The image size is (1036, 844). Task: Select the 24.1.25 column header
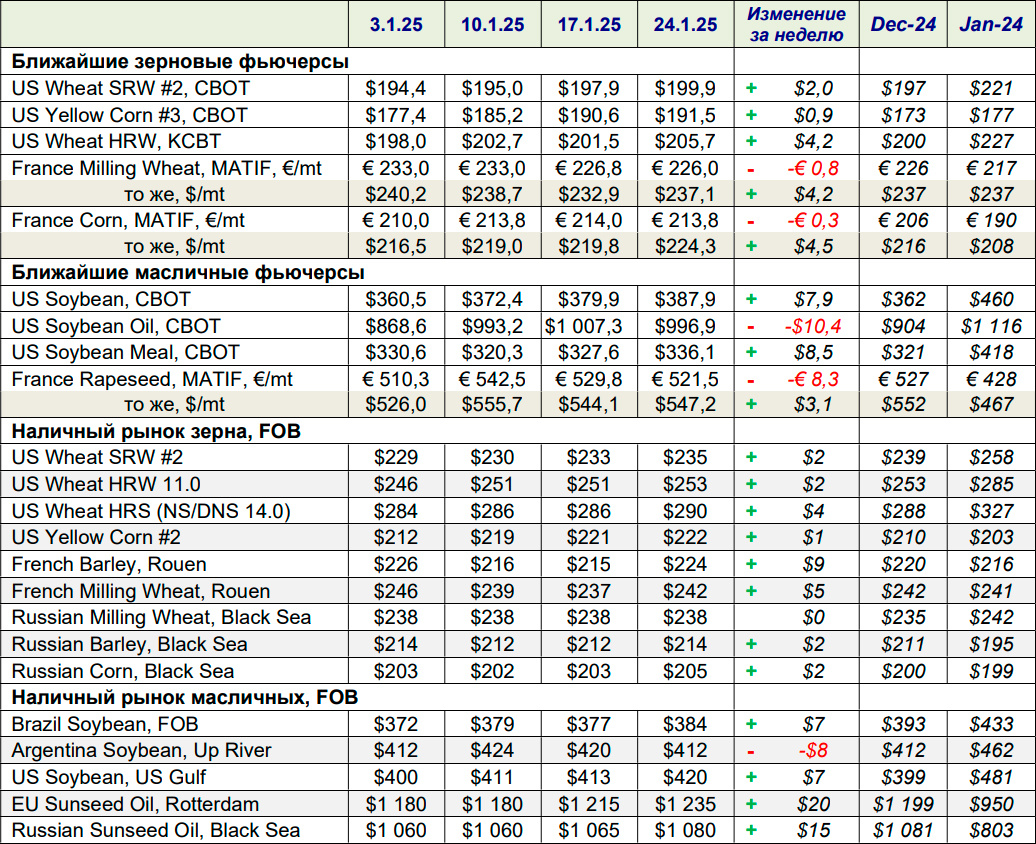pyautogui.click(x=685, y=24)
